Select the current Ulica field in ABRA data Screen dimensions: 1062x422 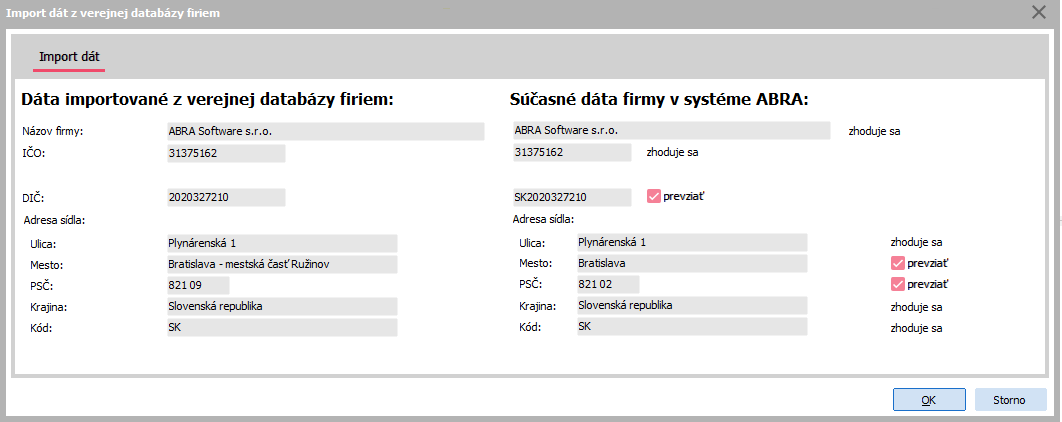691,242
